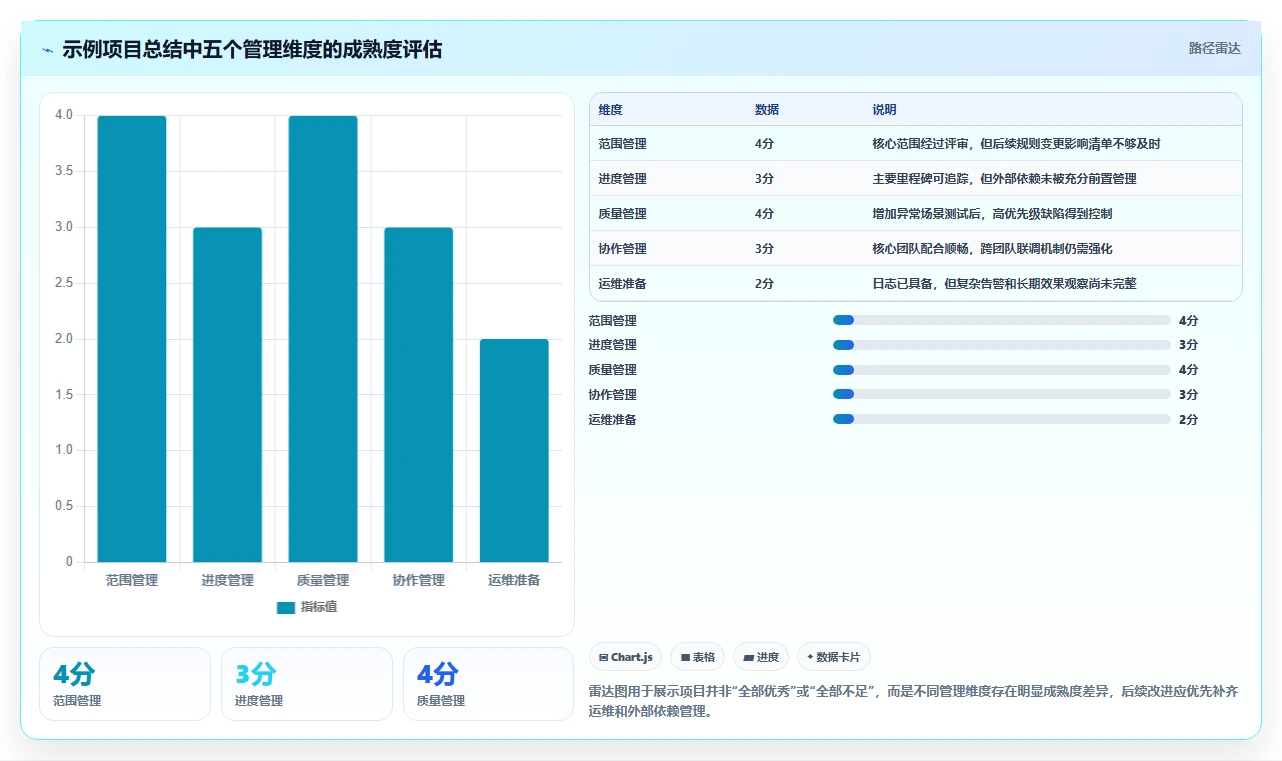Click the 数据 column header

767,109
